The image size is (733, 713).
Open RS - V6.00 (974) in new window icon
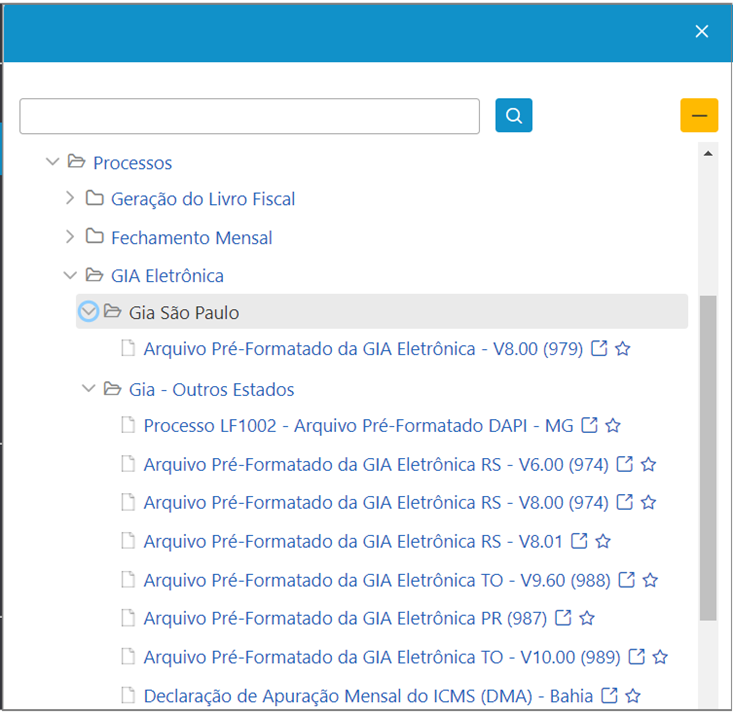pyautogui.click(x=625, y=464)
